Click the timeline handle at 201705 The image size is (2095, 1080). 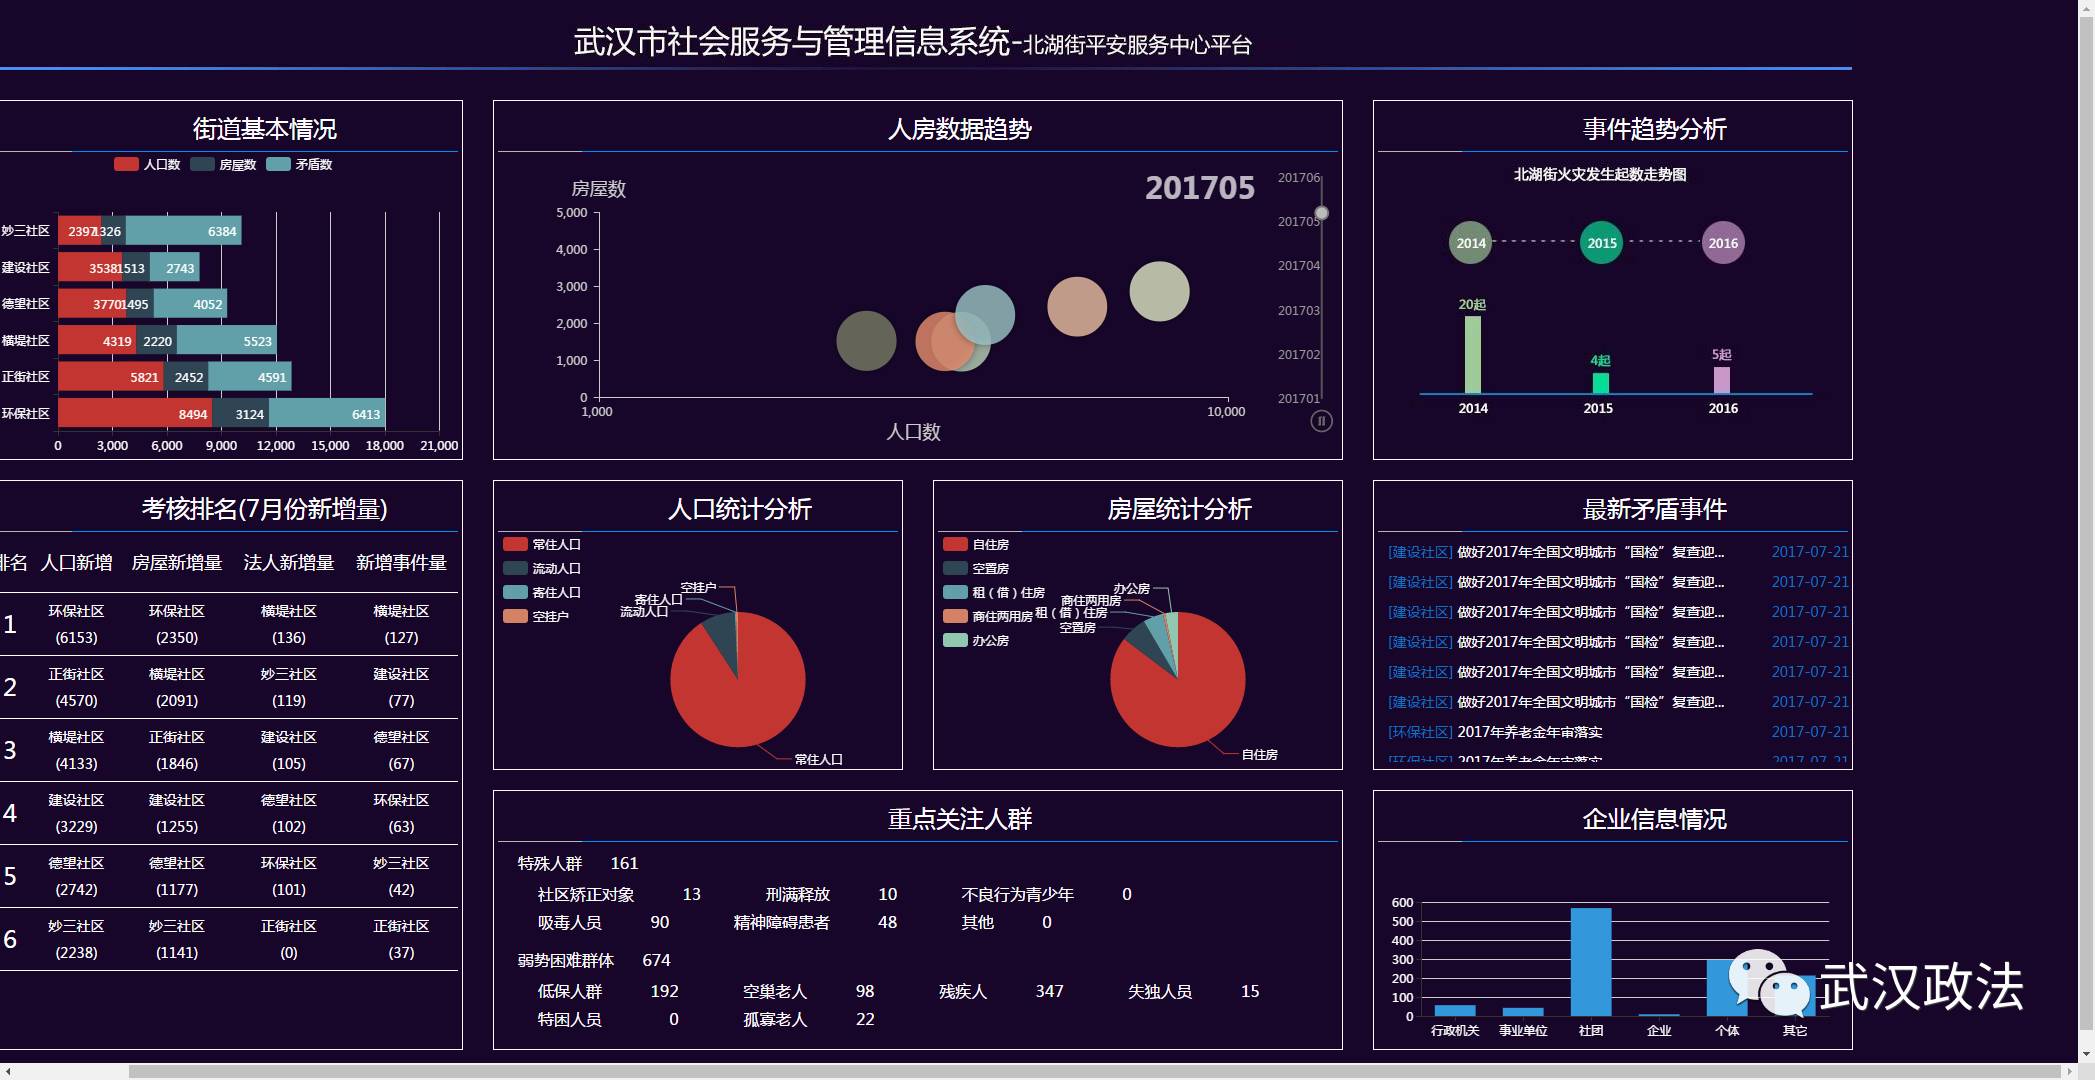point(1322,213)
